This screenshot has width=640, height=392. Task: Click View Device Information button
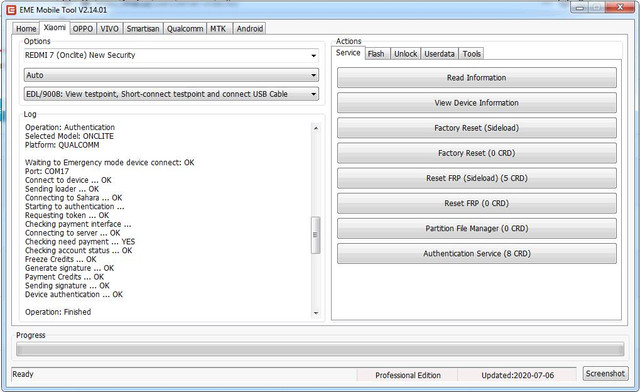[477, 103]
